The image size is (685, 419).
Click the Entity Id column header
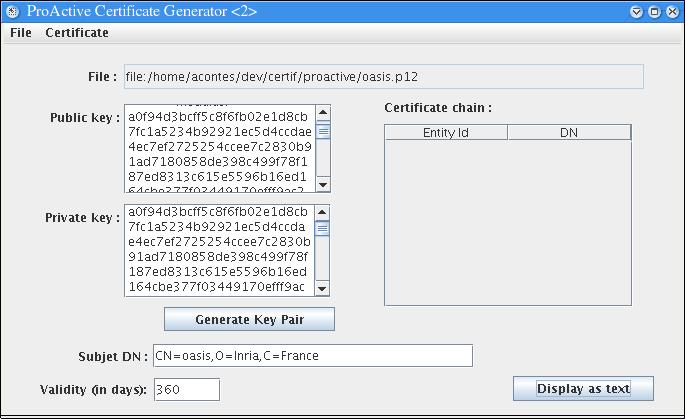(x=446, y=132)
